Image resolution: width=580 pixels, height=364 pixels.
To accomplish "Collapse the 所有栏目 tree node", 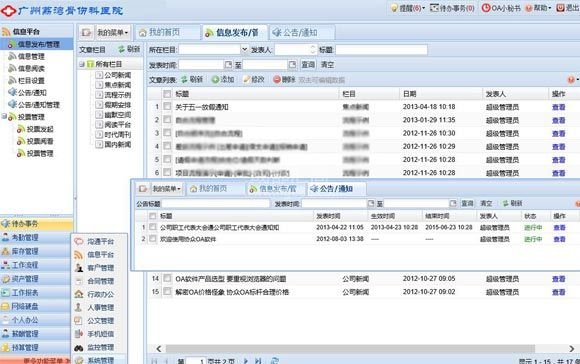I will pyautogui.click(x=82, y=64).
